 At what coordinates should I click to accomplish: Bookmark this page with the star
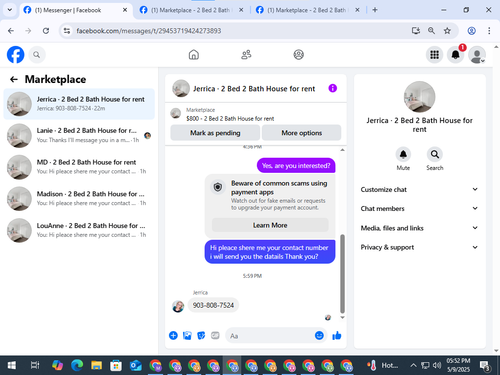pos(447,31)
